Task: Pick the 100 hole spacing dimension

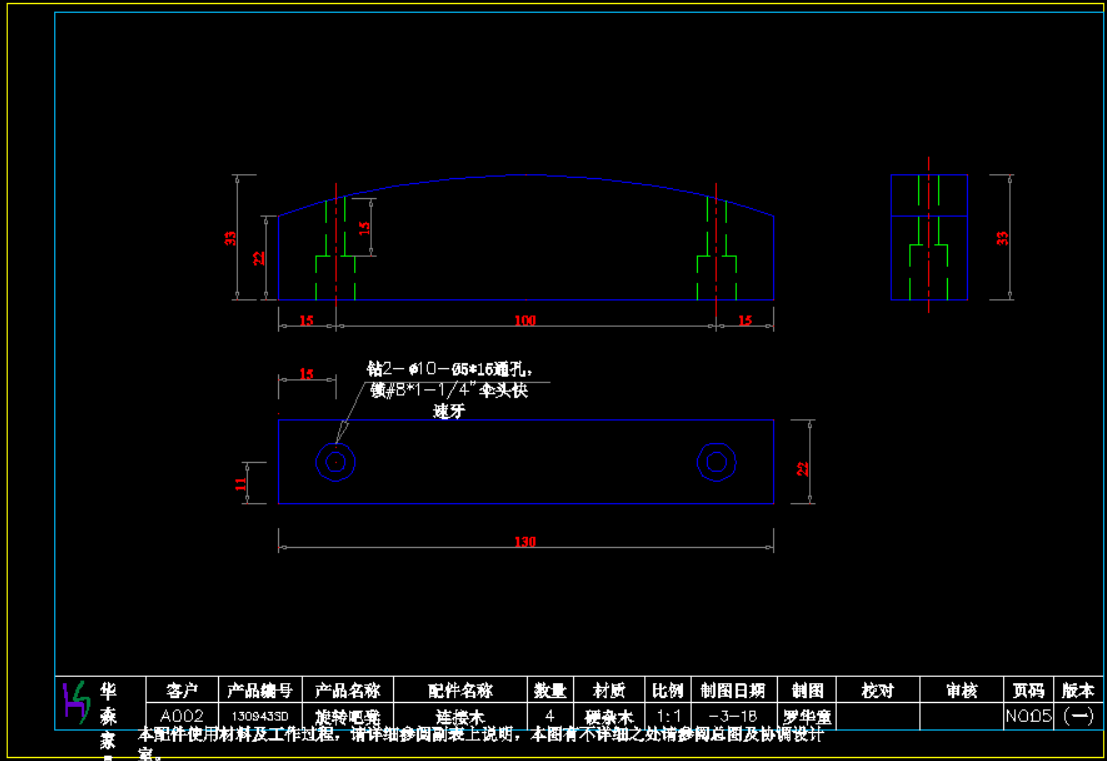Action: click(525, 320)
